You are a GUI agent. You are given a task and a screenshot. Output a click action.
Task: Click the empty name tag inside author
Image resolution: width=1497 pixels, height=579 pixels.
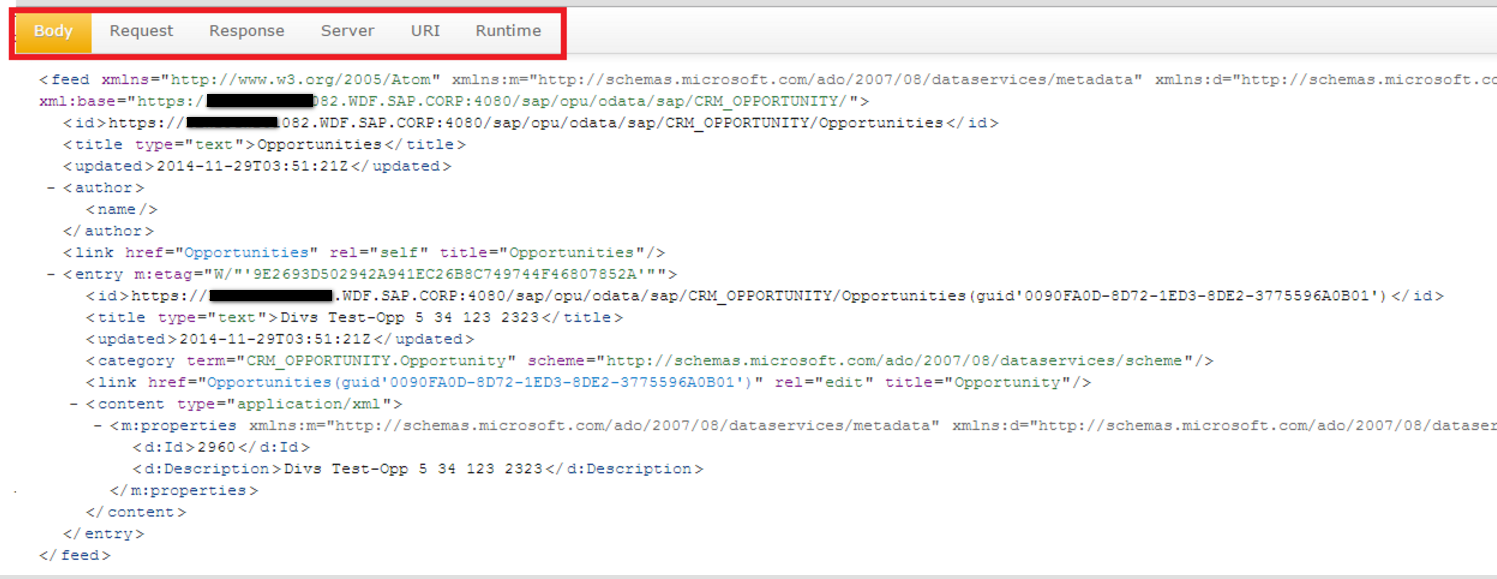tap(122, 210)
